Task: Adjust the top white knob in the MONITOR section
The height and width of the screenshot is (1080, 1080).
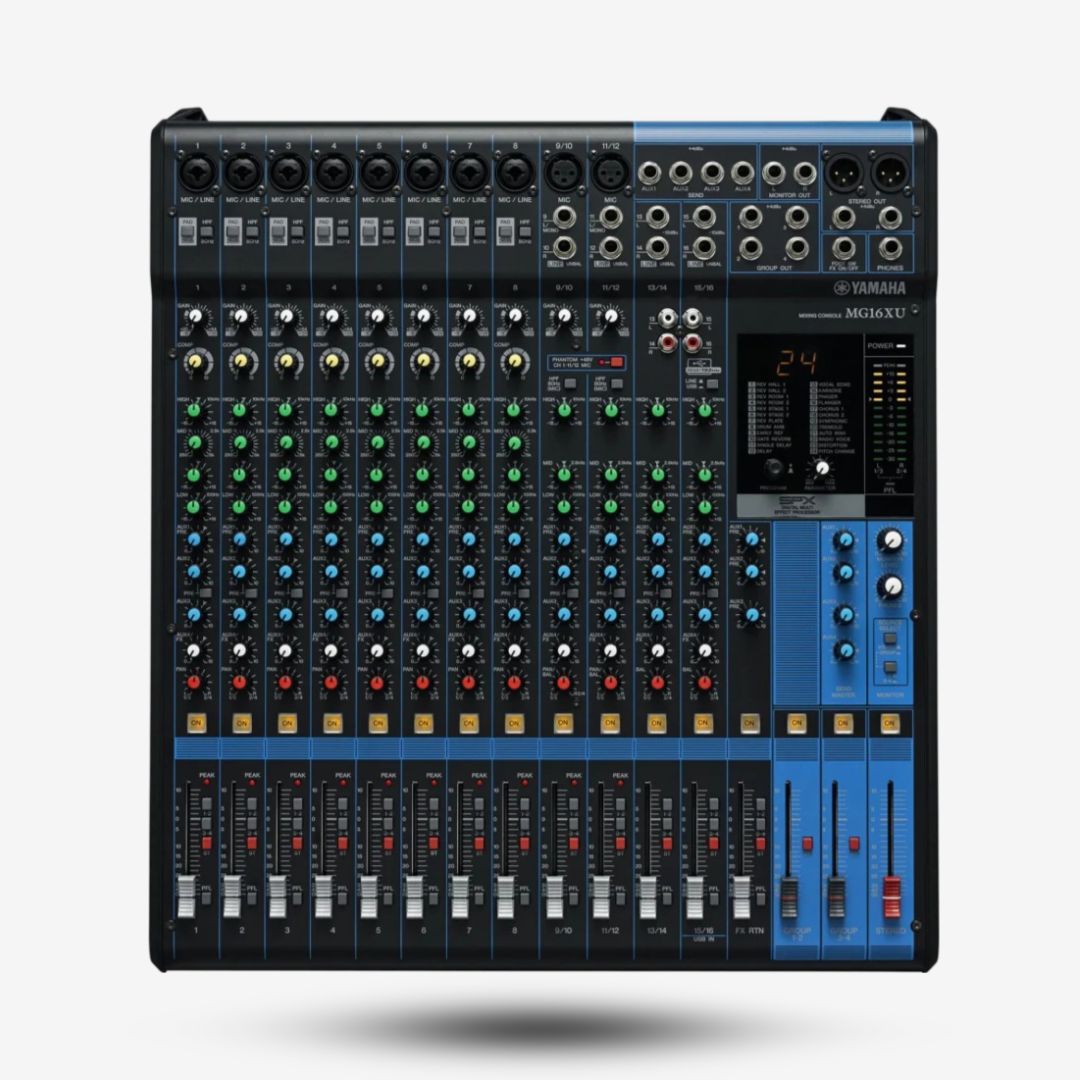Action: pos(891,539)
